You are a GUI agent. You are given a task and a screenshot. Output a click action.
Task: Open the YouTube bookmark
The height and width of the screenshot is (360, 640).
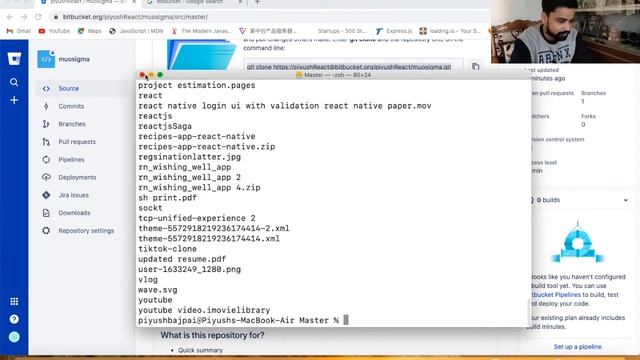click(x=54, y=31)
